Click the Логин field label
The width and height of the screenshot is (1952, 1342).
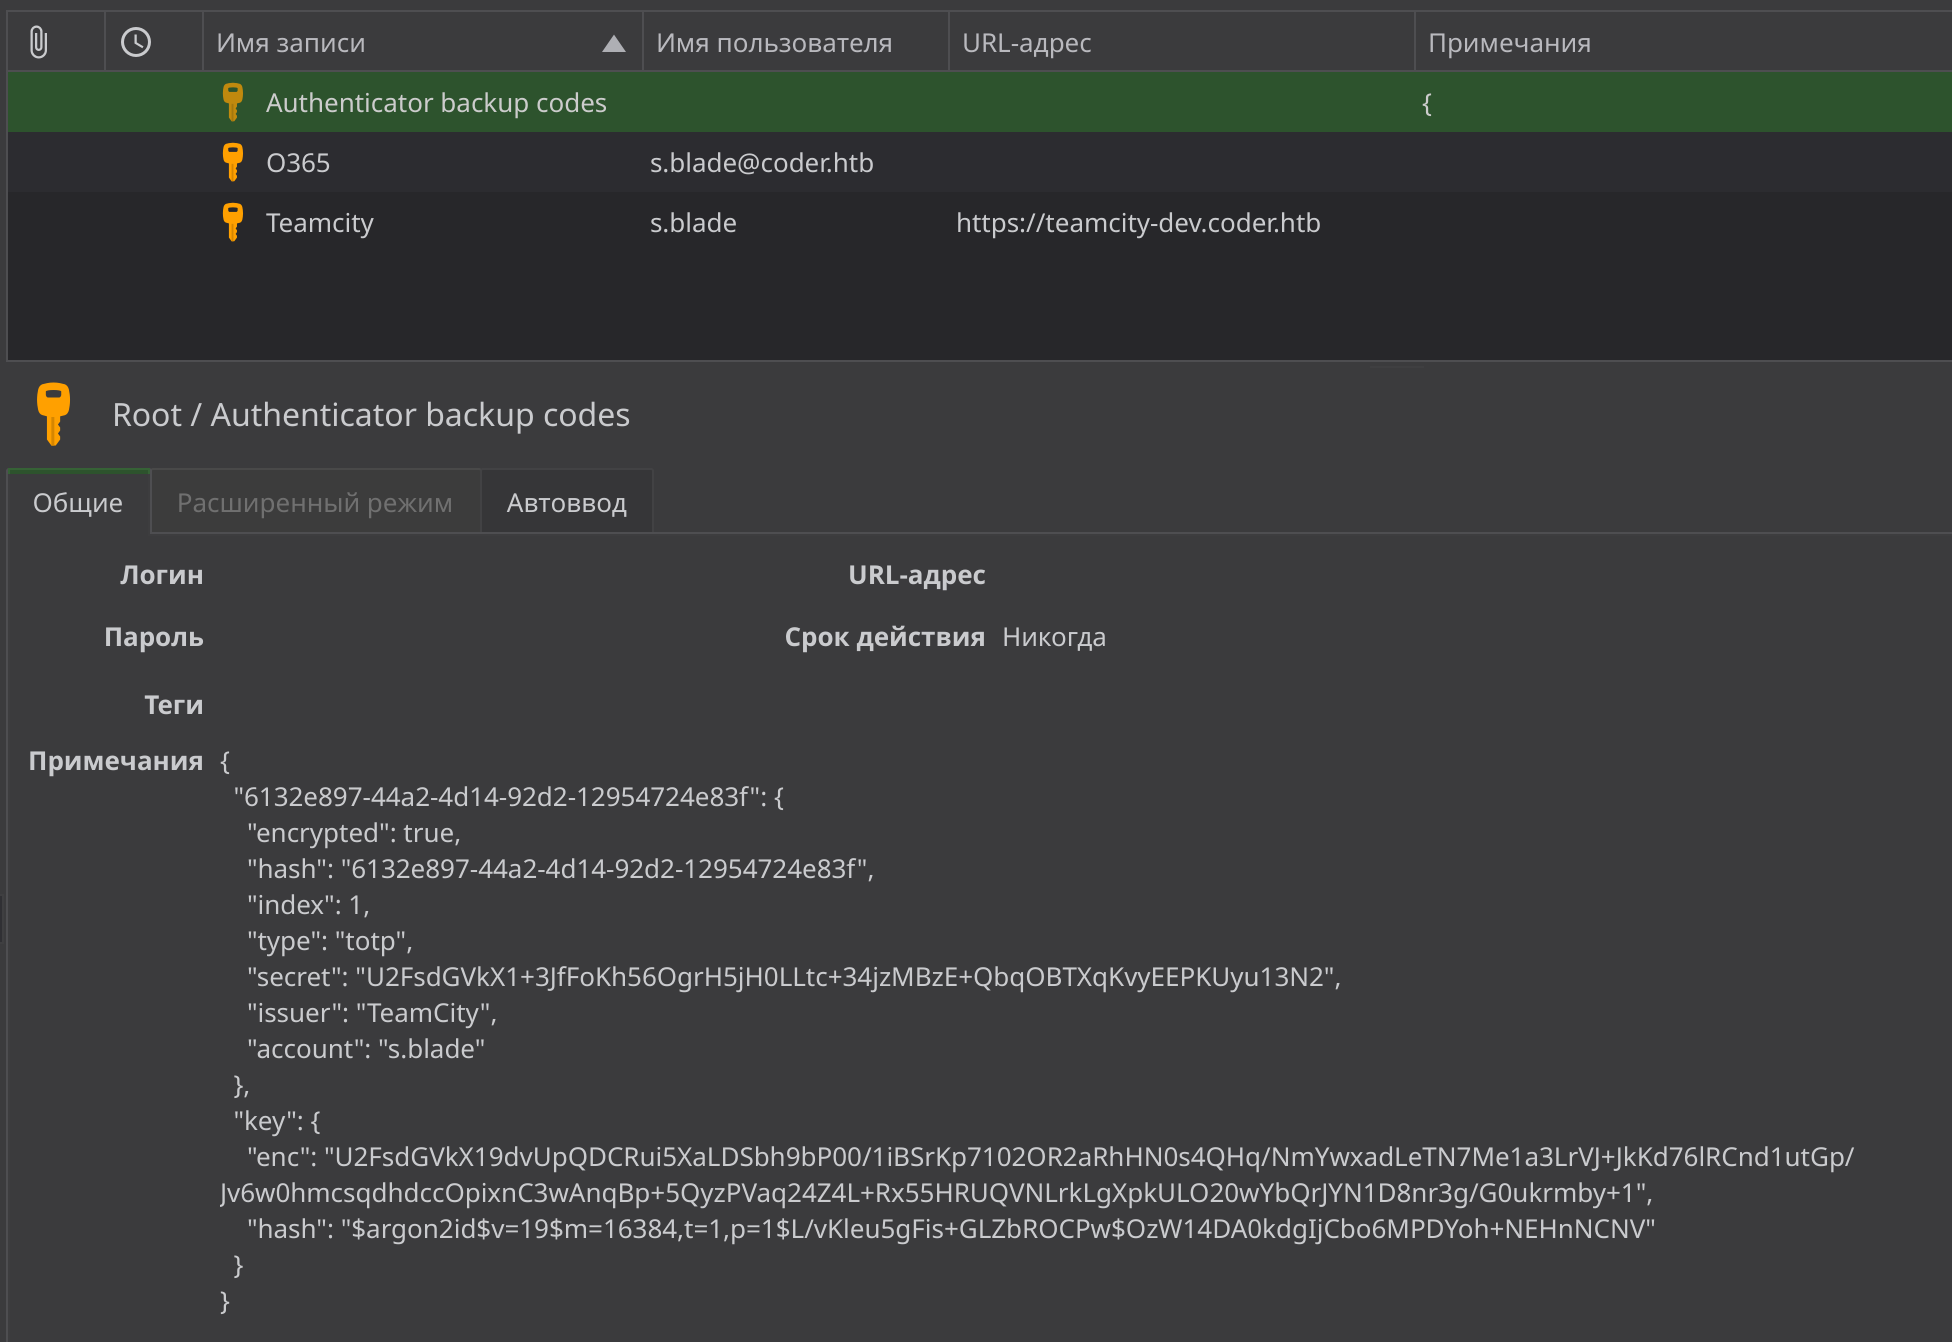(x=162, y=575)
